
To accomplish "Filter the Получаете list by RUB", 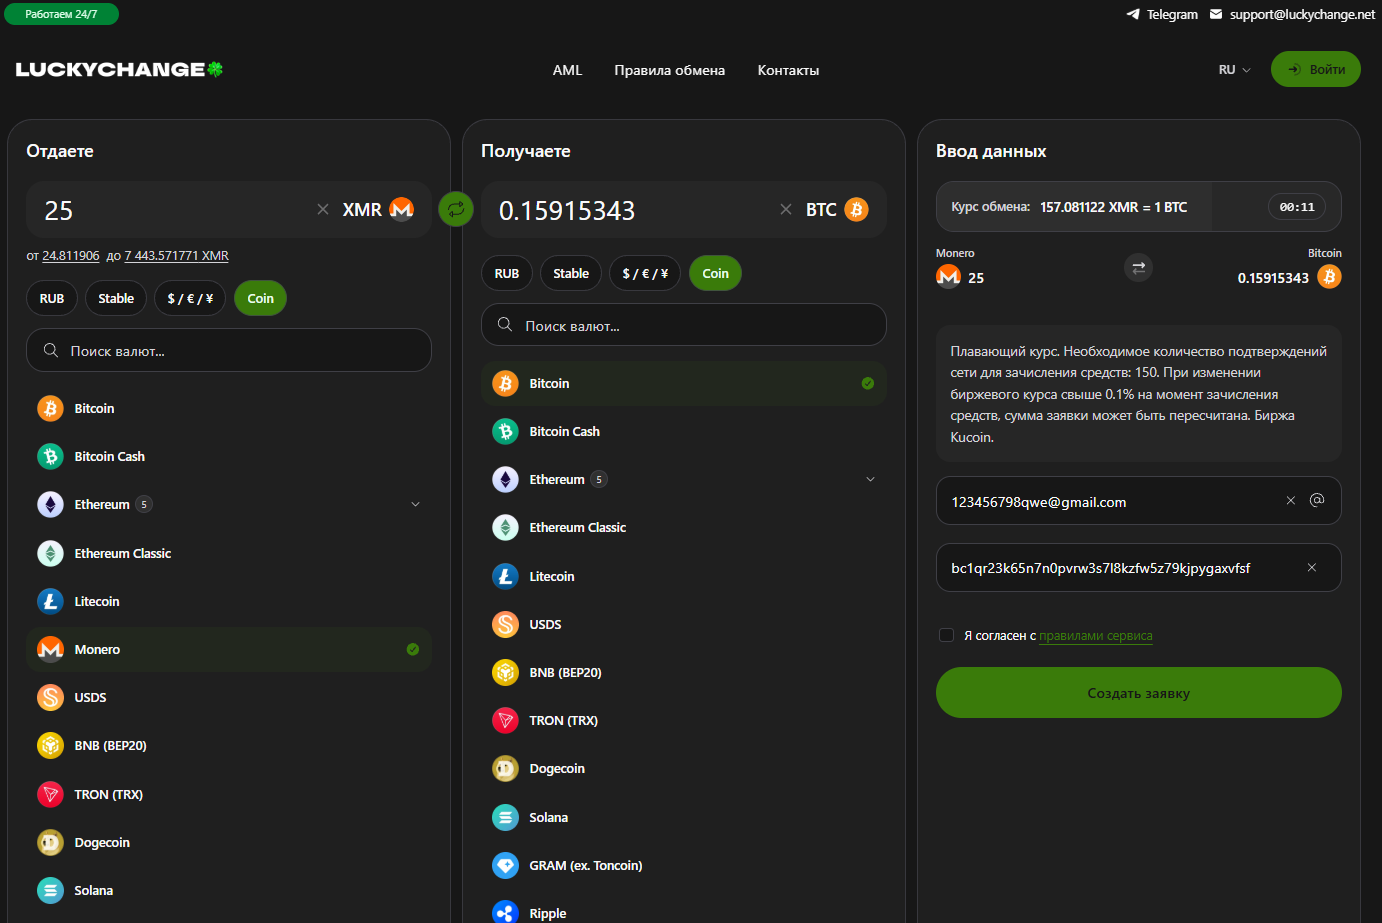I will click(x=507, y=273).
